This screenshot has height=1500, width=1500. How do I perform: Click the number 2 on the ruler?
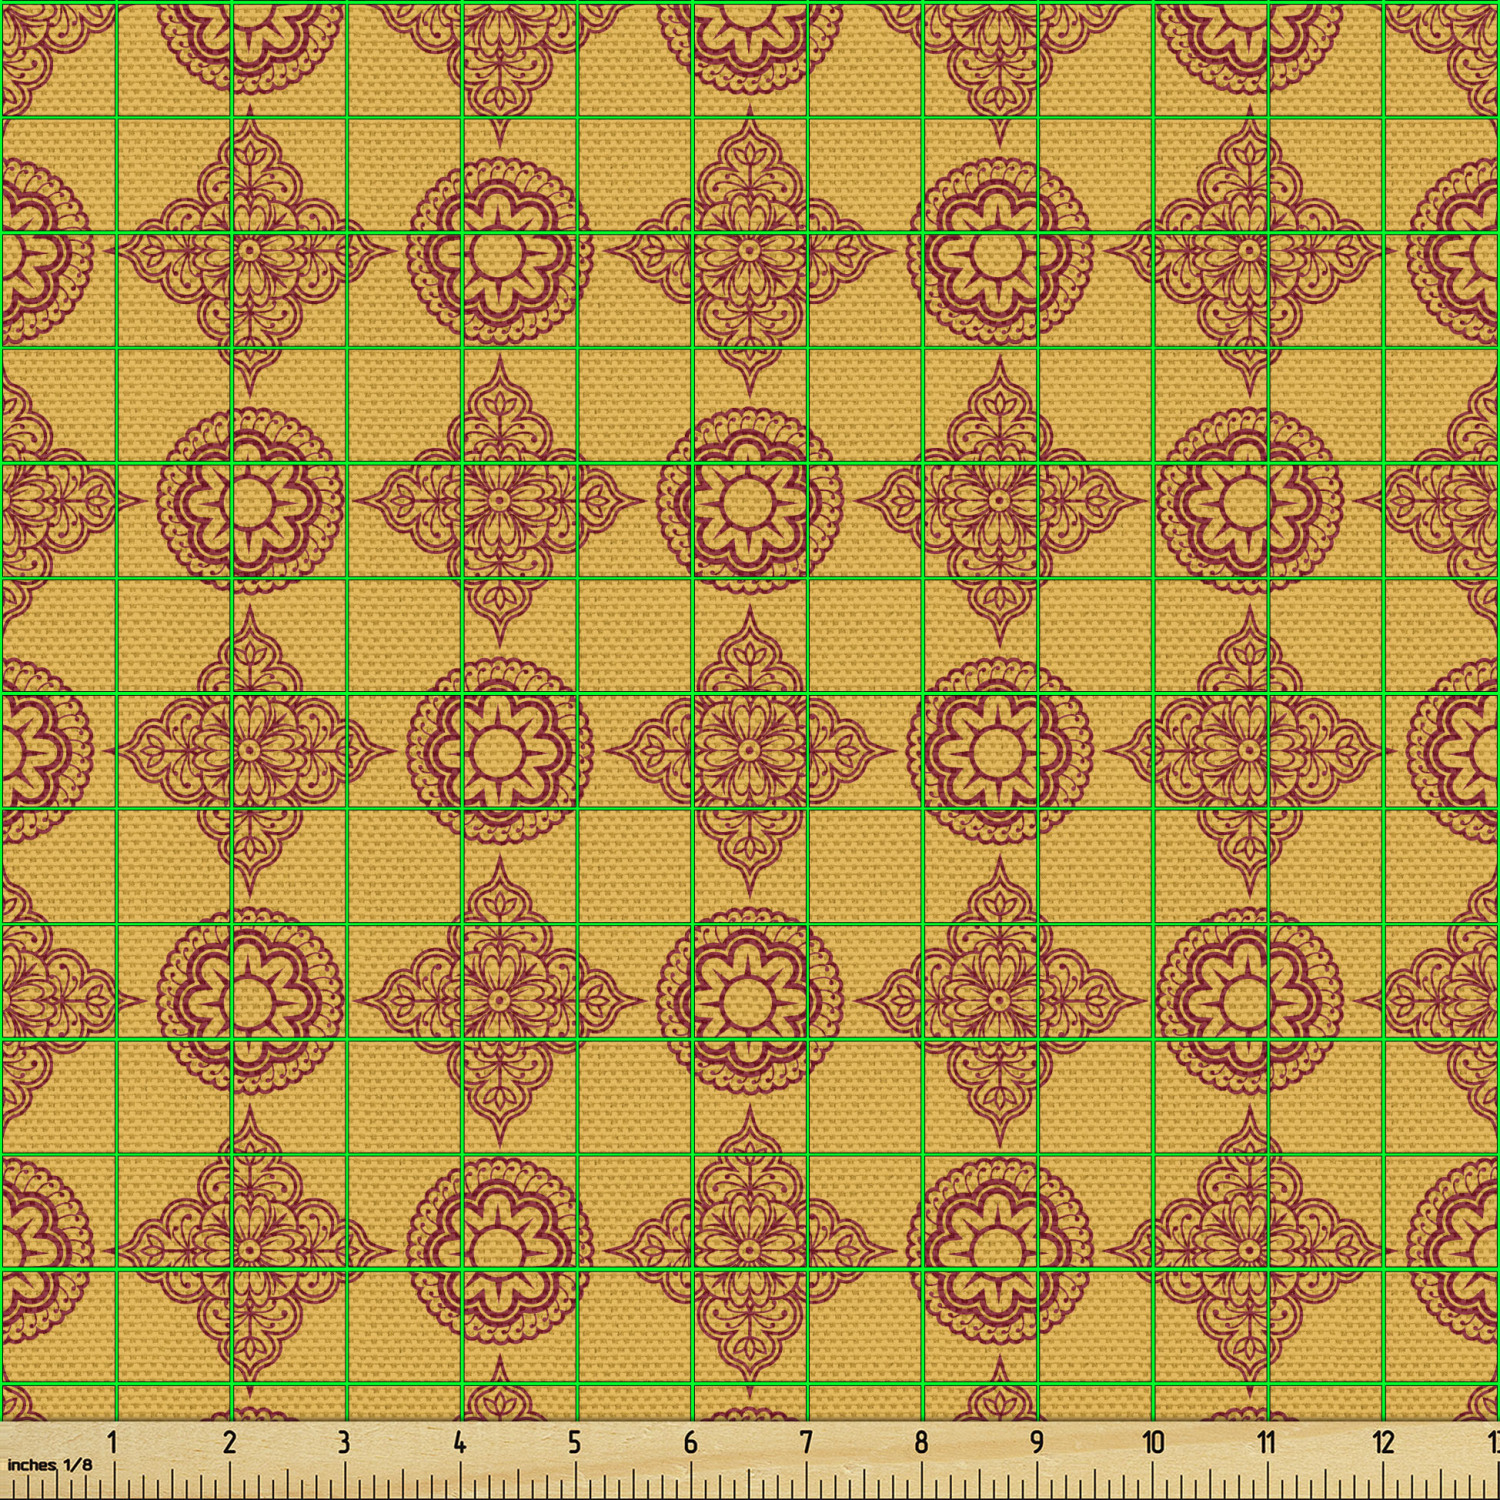point(229,1442)
